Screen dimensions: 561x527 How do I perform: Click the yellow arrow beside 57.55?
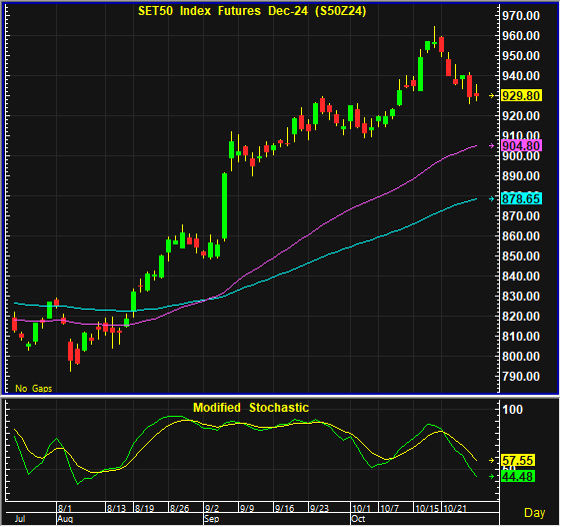(x=492, y=460)
